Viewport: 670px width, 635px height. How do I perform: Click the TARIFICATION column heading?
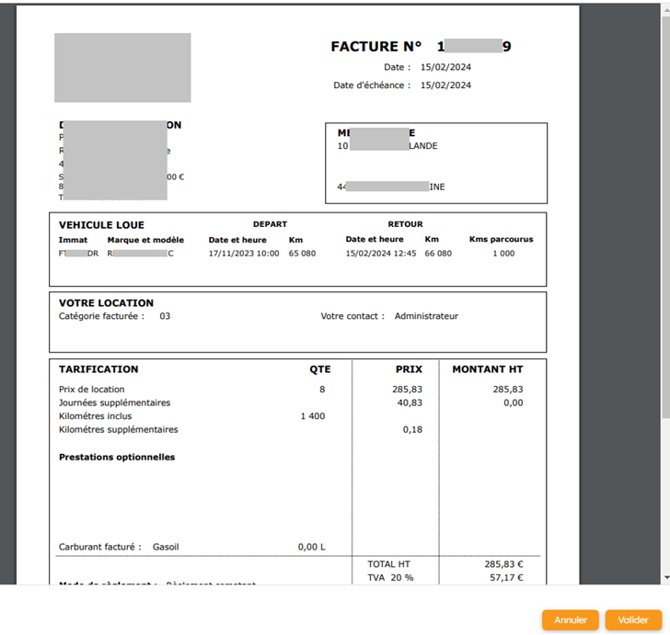click(98, 369)
